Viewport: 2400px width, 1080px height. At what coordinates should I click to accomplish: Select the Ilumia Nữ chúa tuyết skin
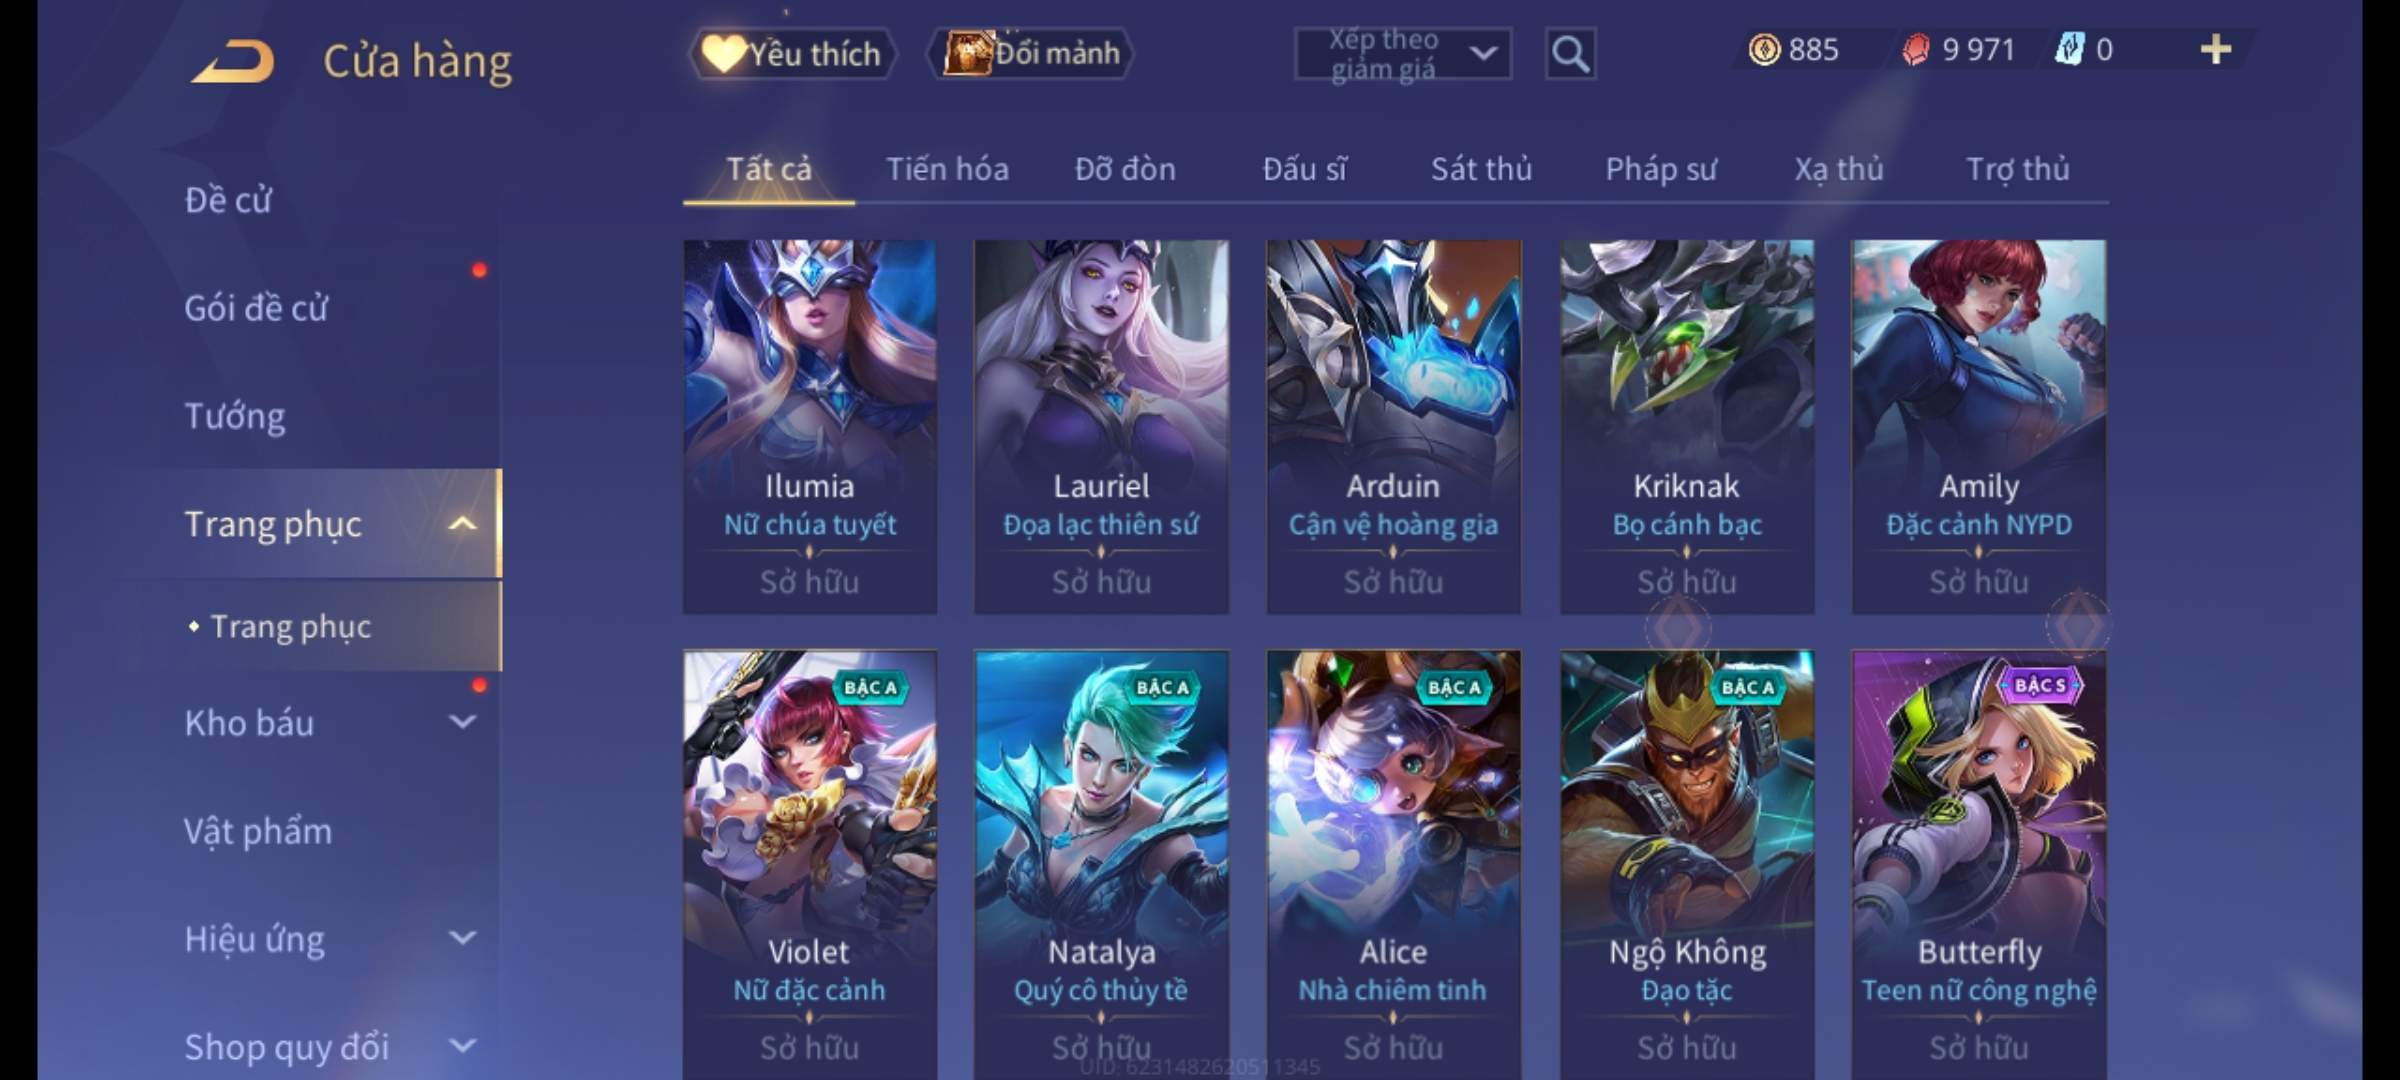[810, 426]
